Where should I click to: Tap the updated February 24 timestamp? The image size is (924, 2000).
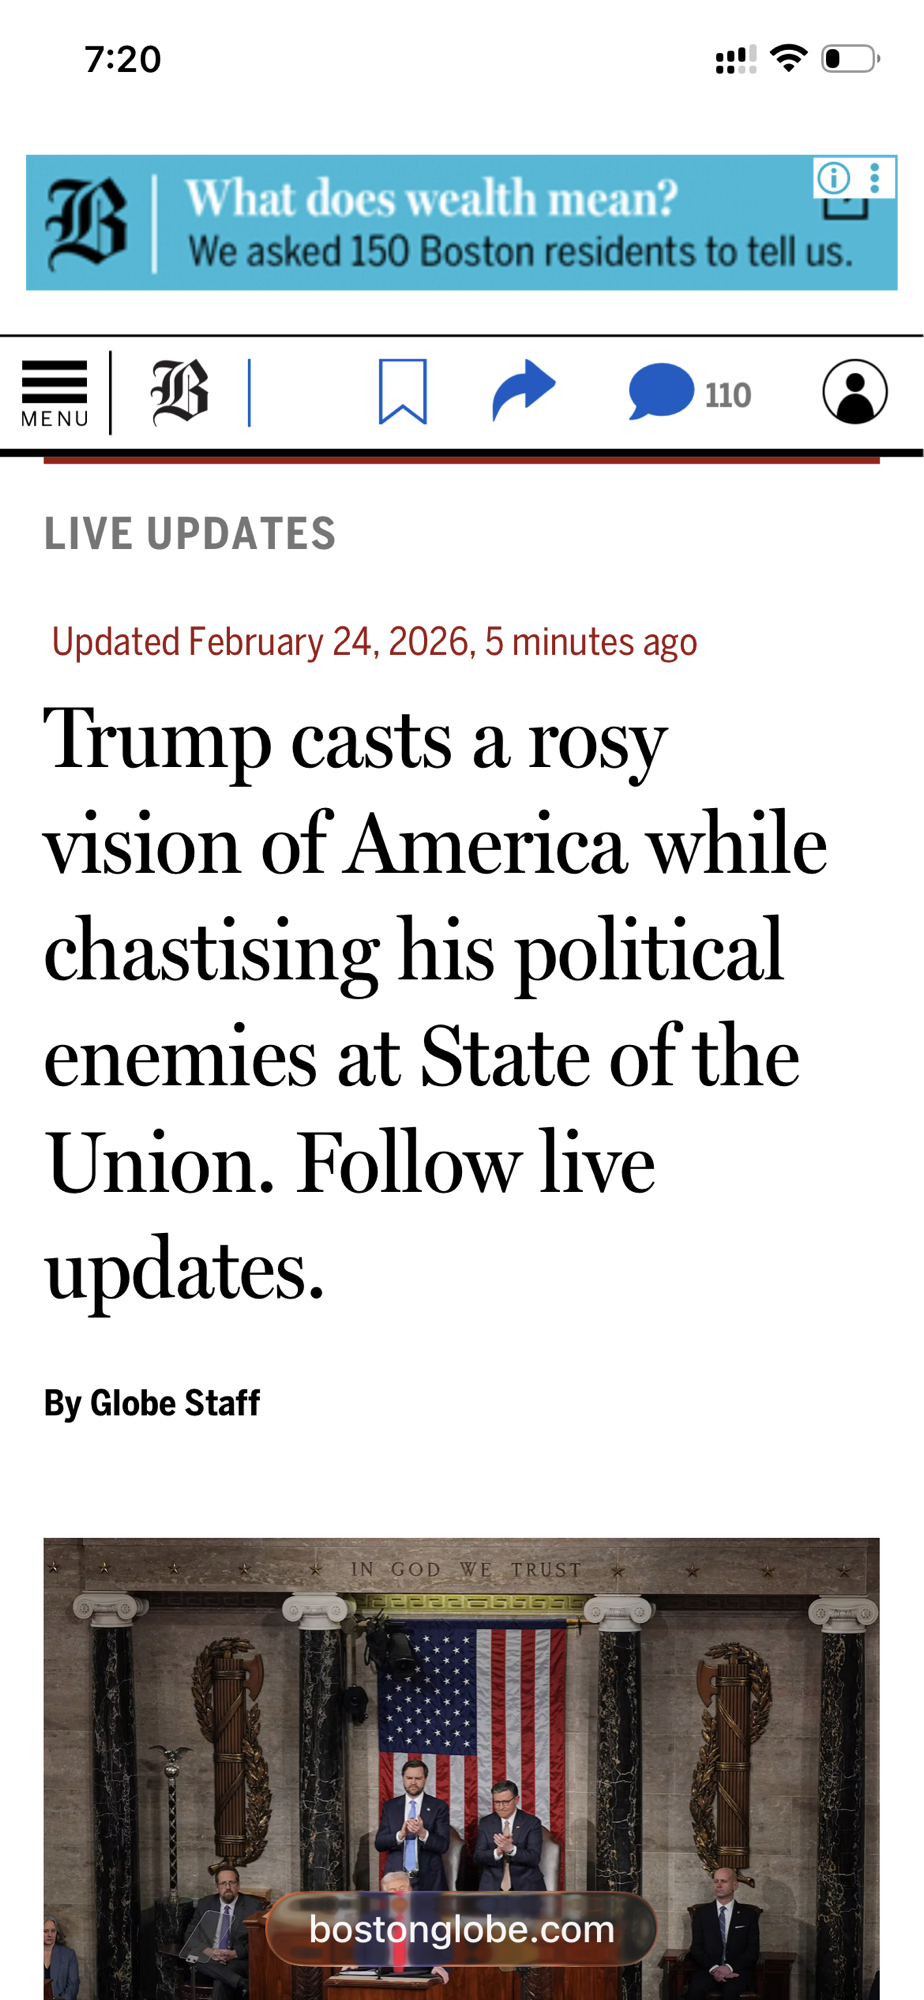[374, 642]
